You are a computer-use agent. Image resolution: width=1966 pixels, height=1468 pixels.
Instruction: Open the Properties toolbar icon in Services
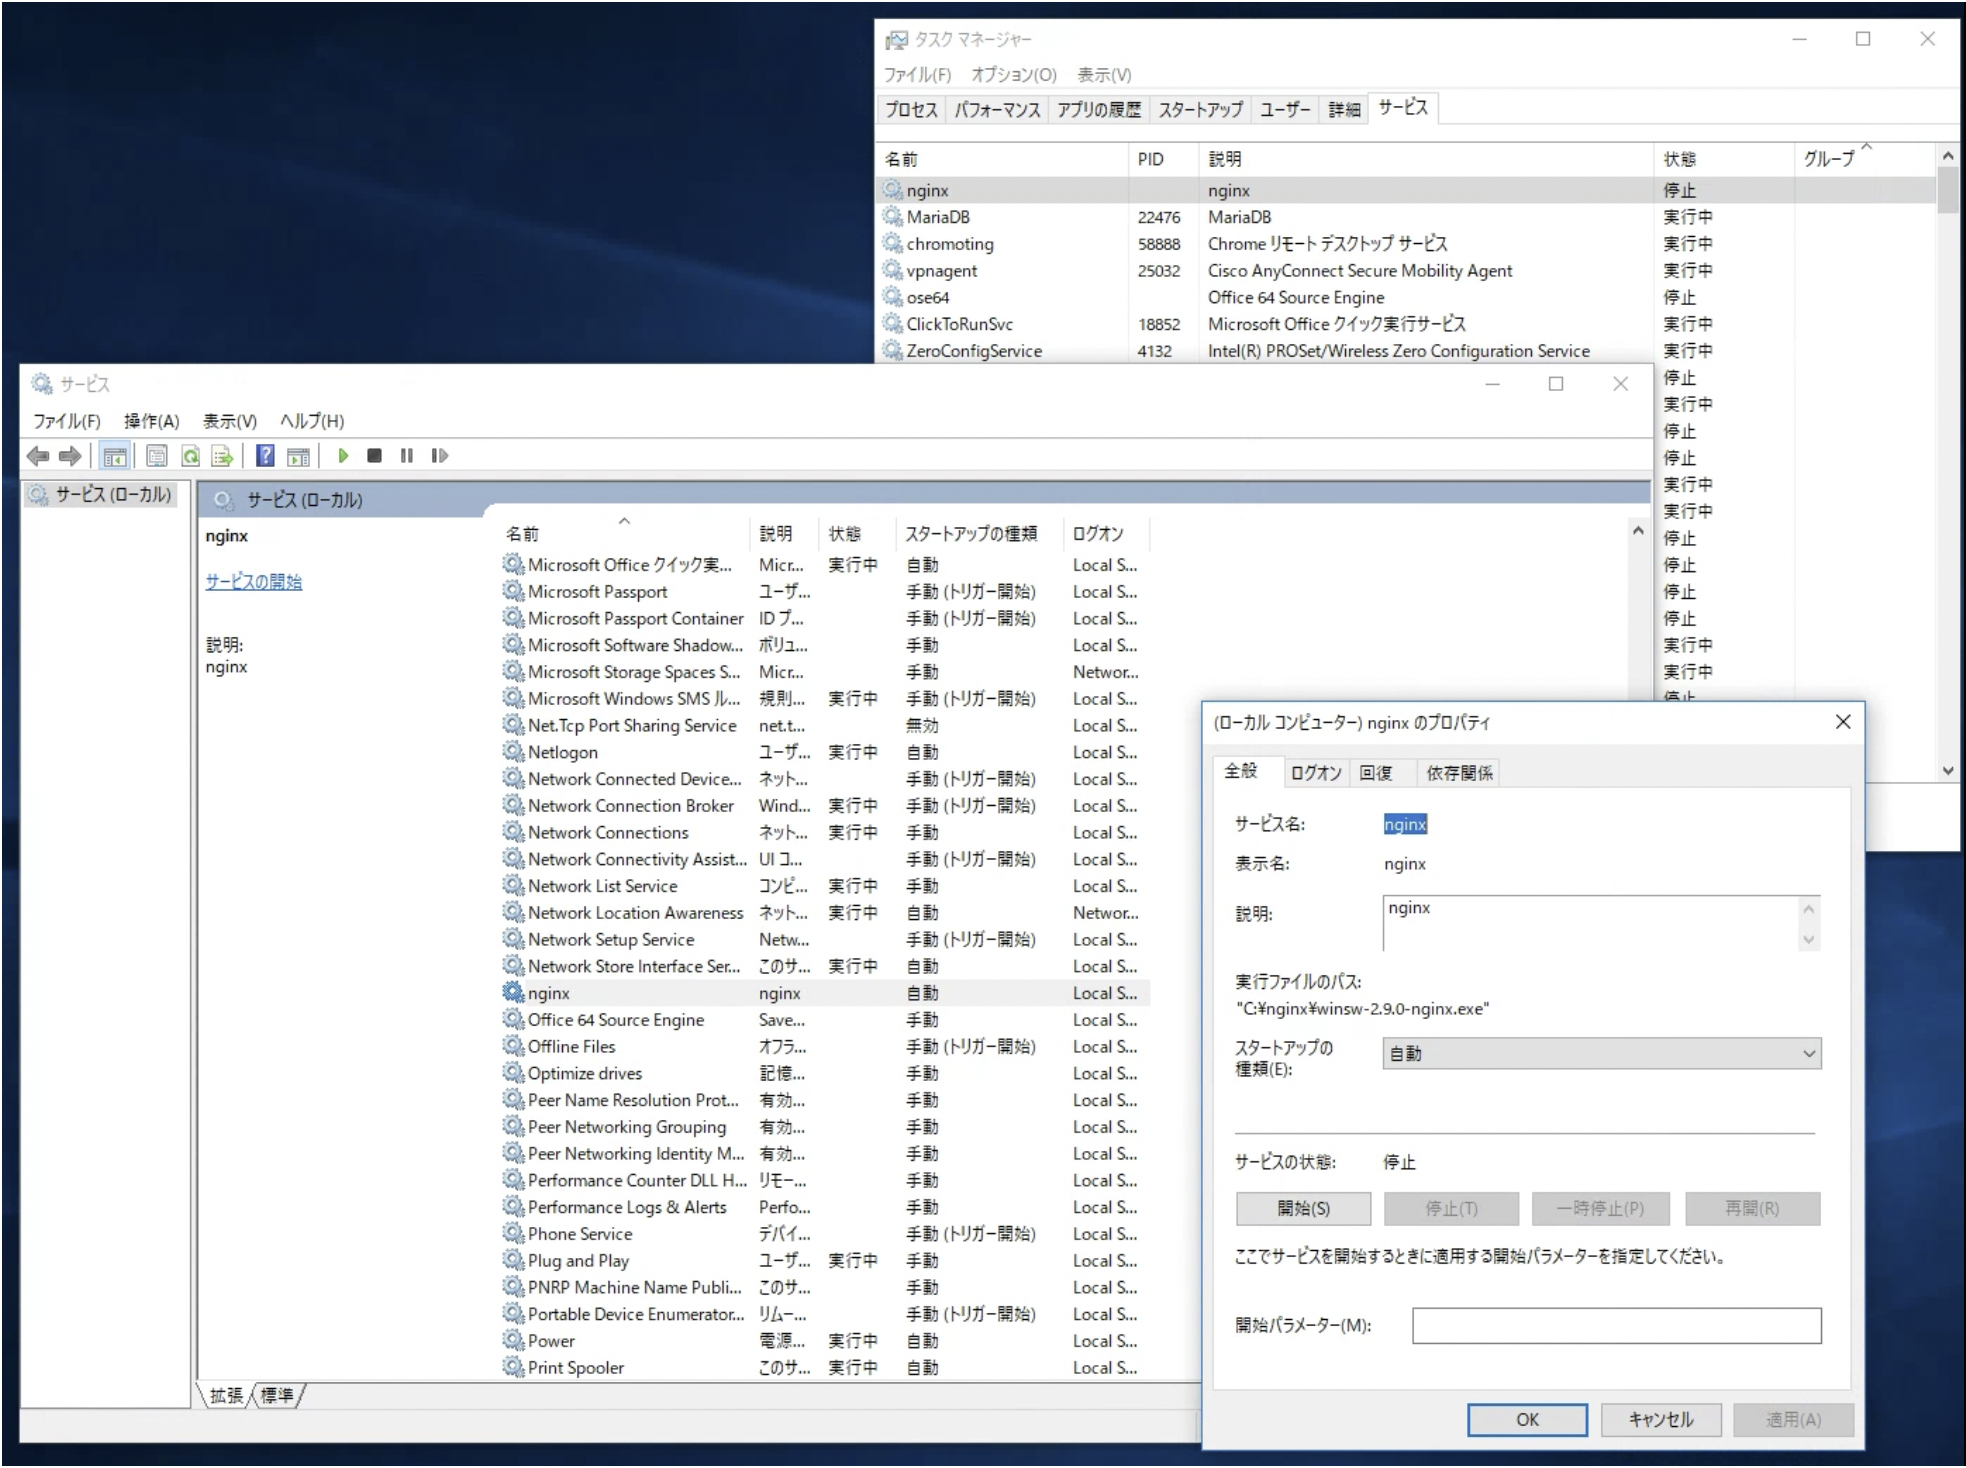point(155,456)
